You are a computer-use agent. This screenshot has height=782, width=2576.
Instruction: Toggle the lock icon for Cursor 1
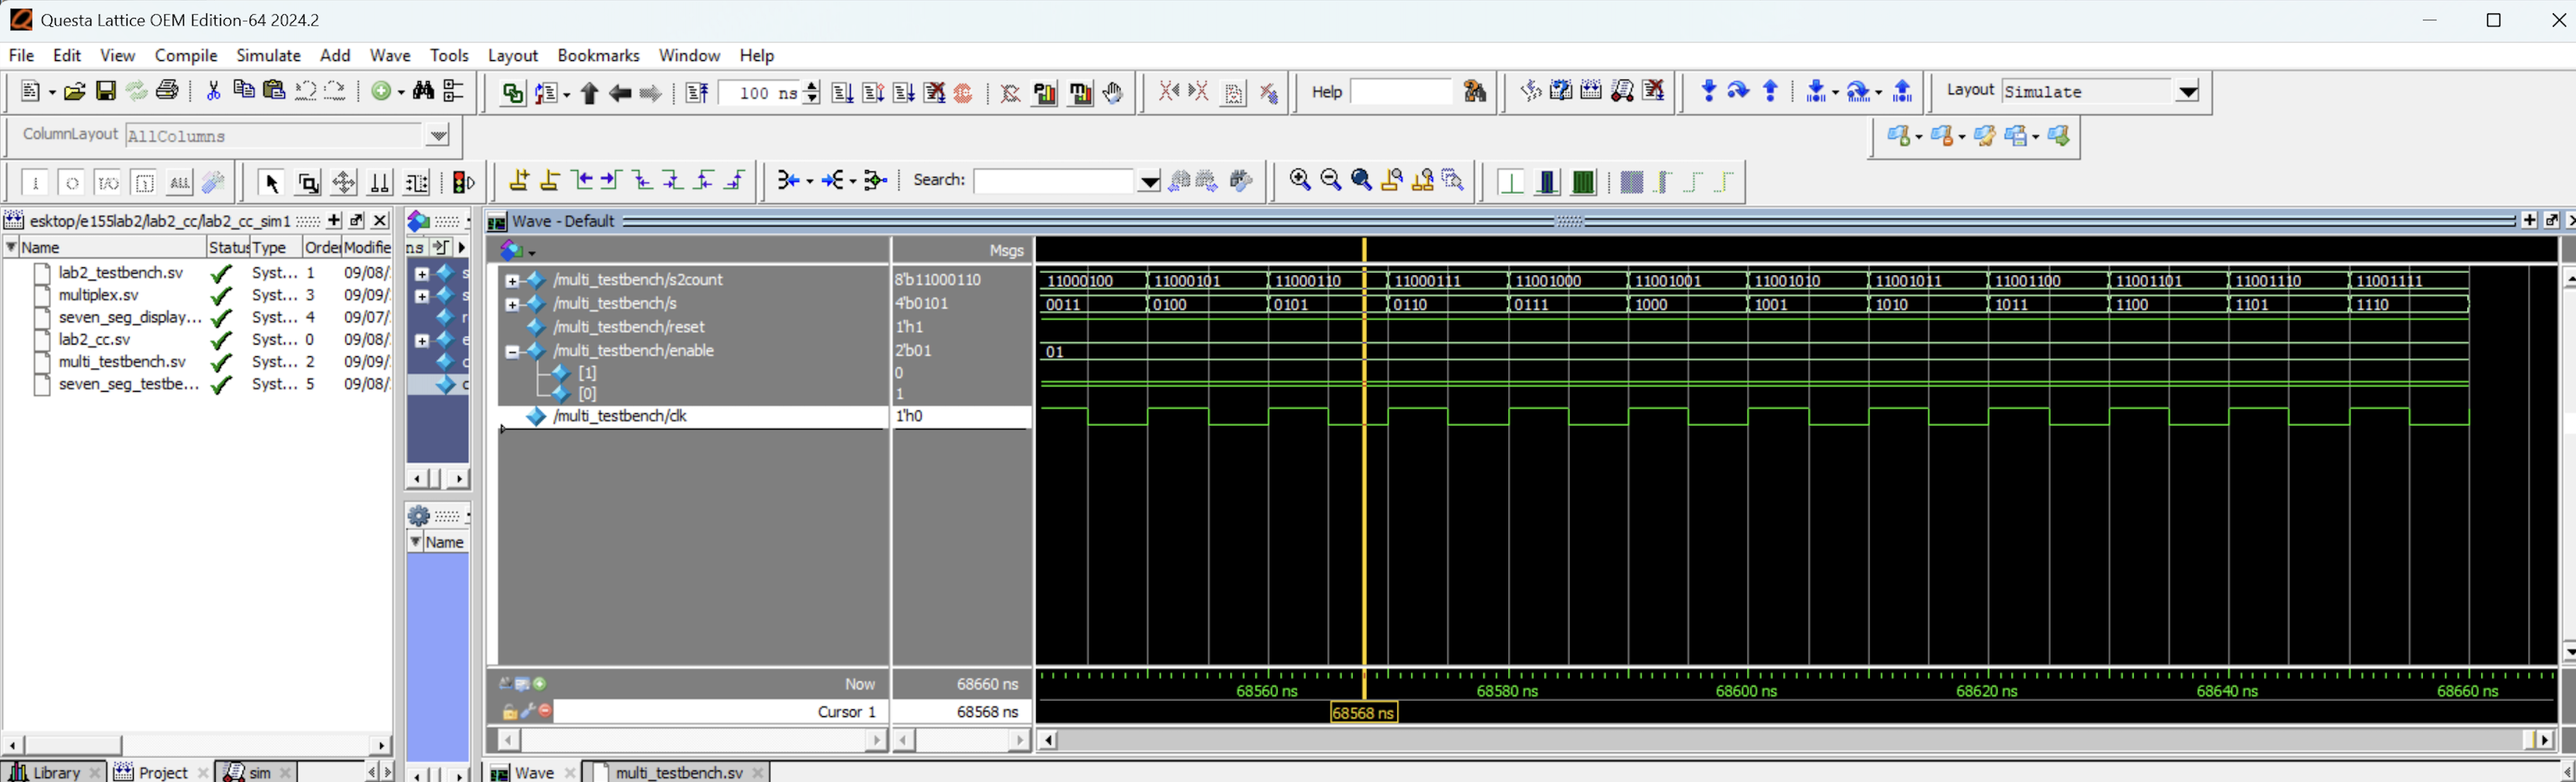(x=510, y=712)
